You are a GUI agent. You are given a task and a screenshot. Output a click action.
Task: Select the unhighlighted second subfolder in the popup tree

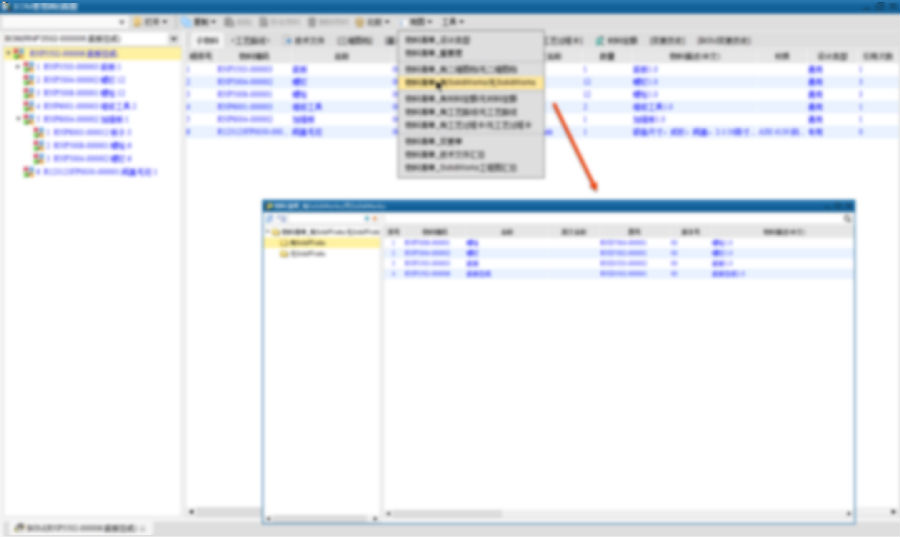point(307,254)
